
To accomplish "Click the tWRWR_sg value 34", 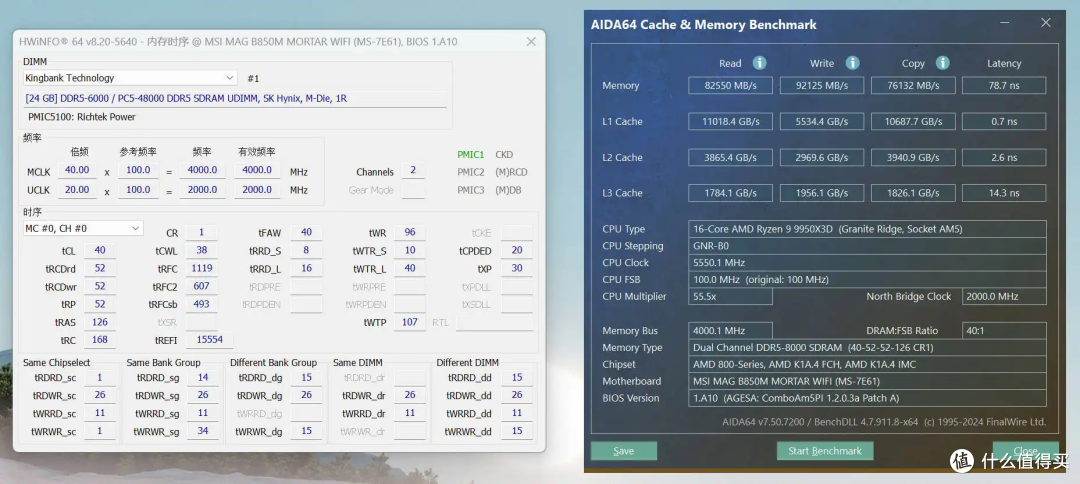I will [202, 431].
